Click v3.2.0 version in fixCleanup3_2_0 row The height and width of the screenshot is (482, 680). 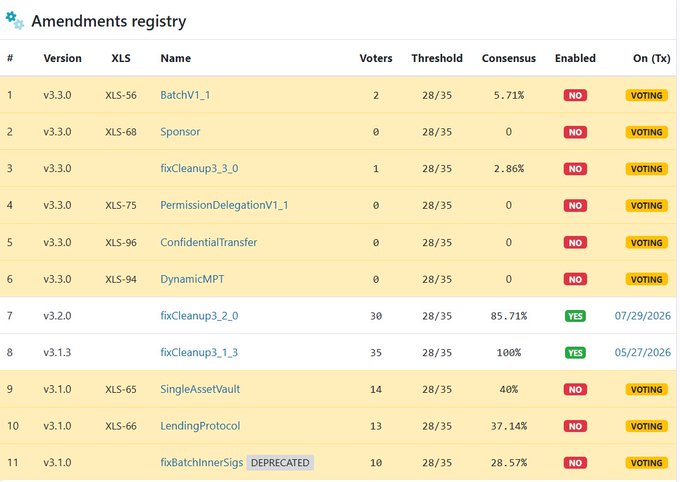pos(57,316)
